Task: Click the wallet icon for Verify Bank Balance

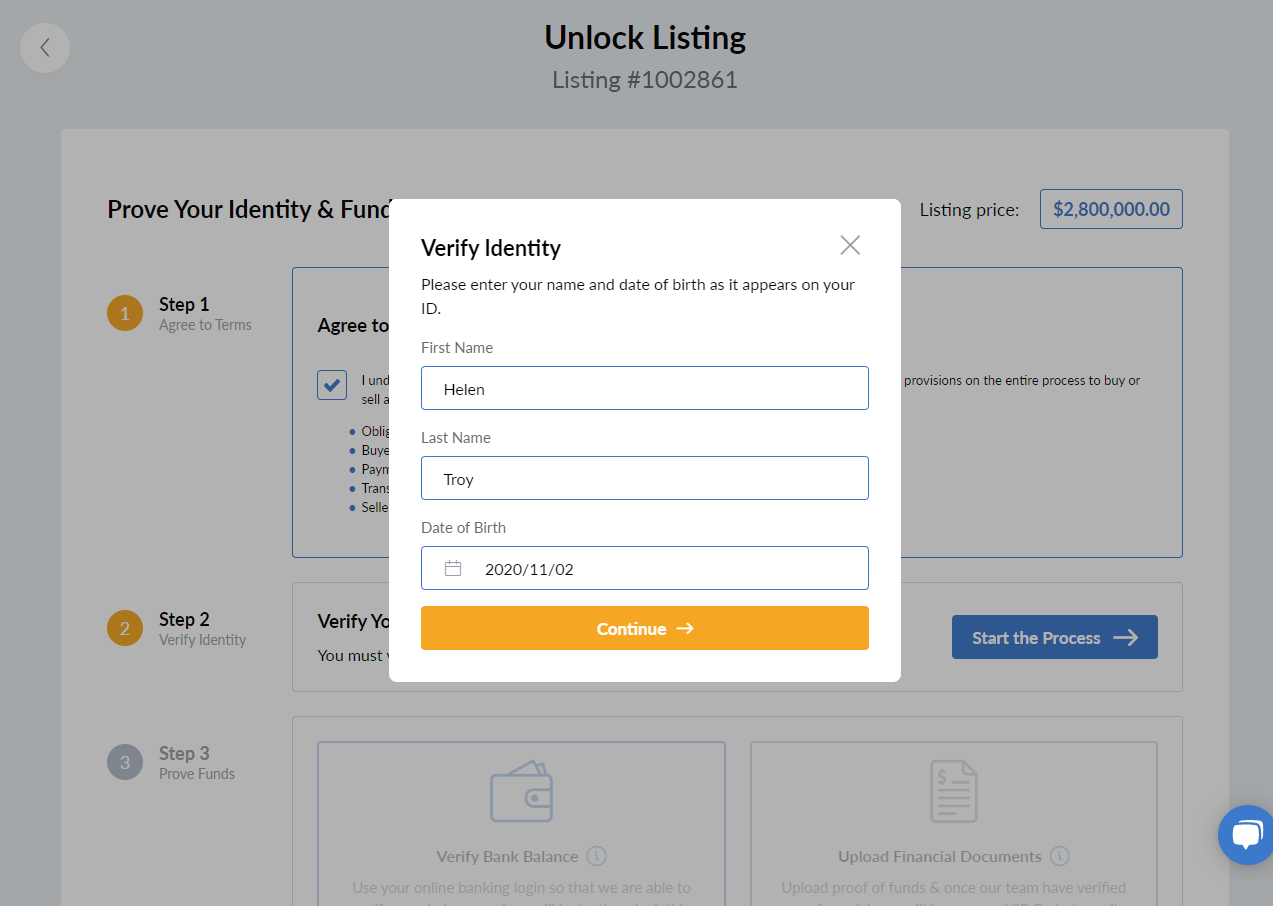Action: coord(521,792)
